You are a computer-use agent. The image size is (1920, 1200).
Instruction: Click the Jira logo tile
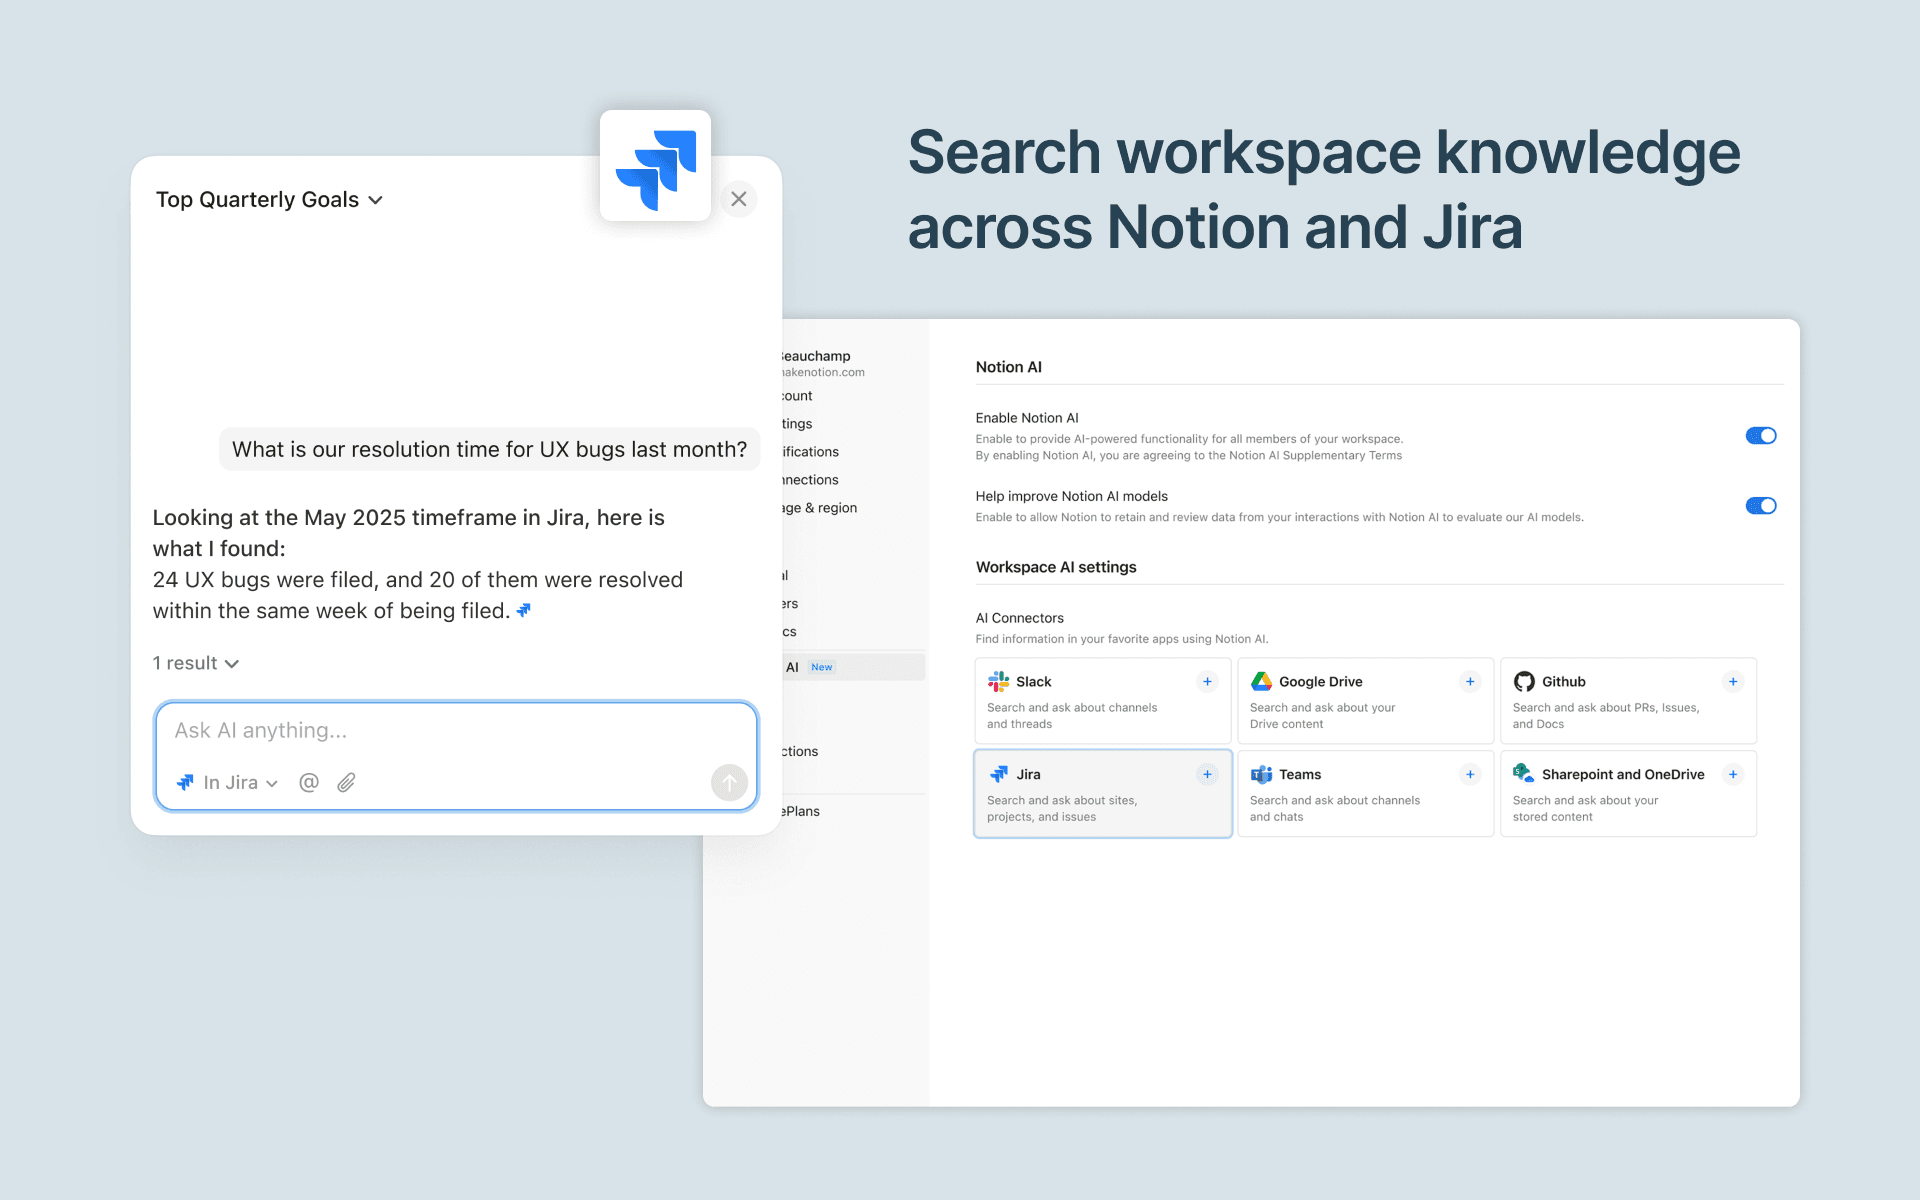click(x=655, y=166)
